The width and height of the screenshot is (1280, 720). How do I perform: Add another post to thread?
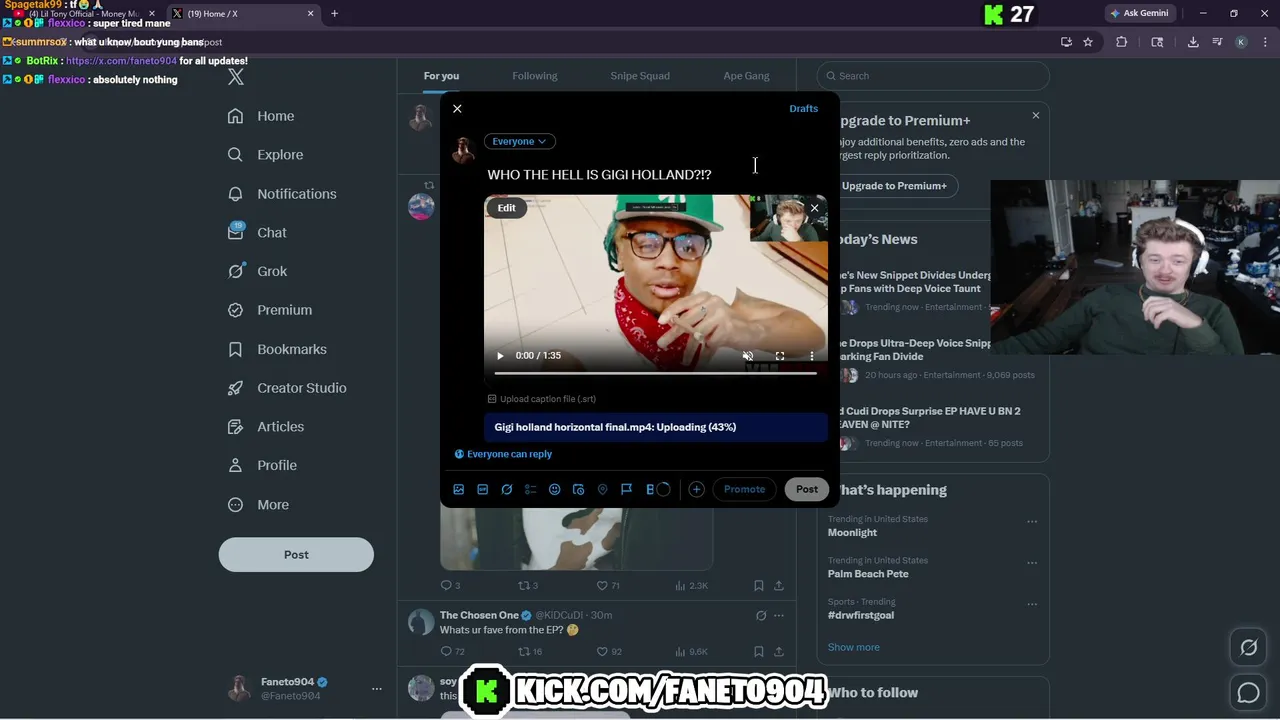click(696, 489)
